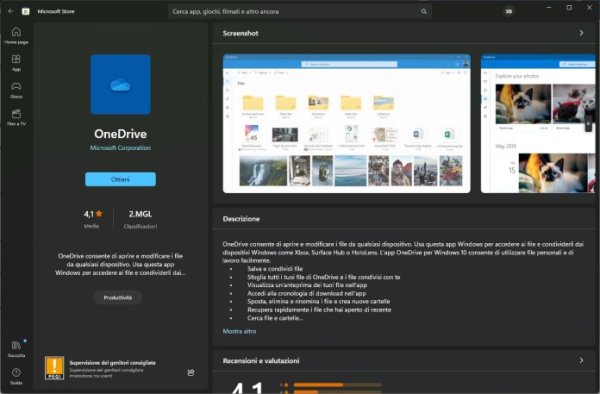600x394 pixels.
Task: Open the App section in sidebar
Action: [16, 63]
